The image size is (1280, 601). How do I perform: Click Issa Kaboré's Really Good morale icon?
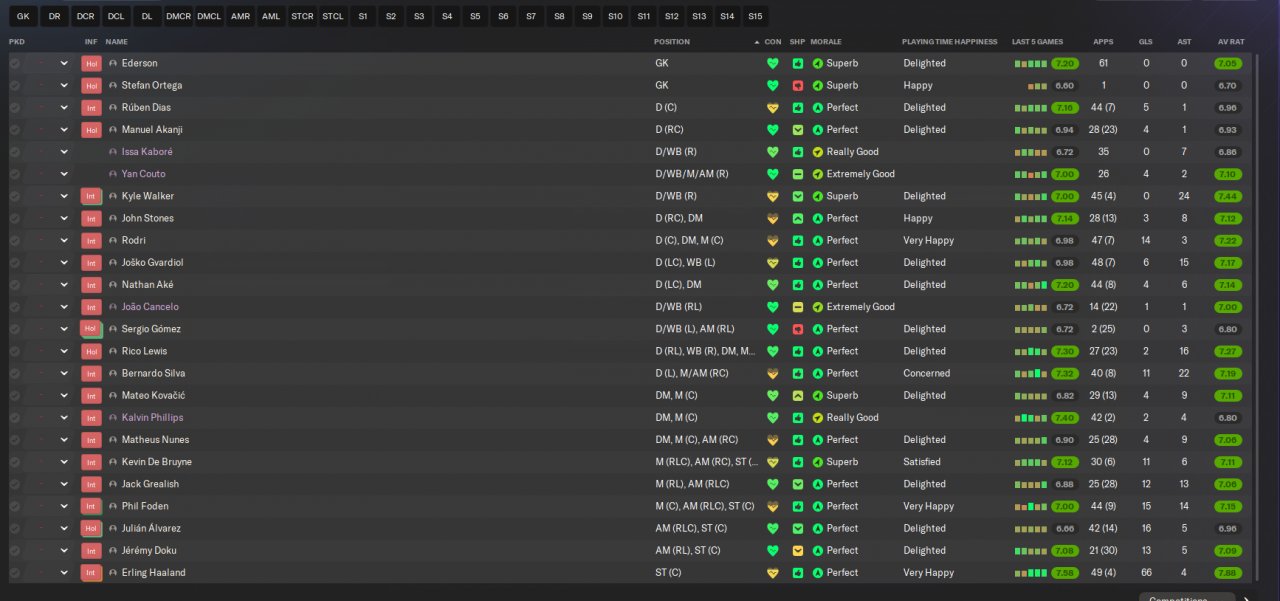click(817, 152)
